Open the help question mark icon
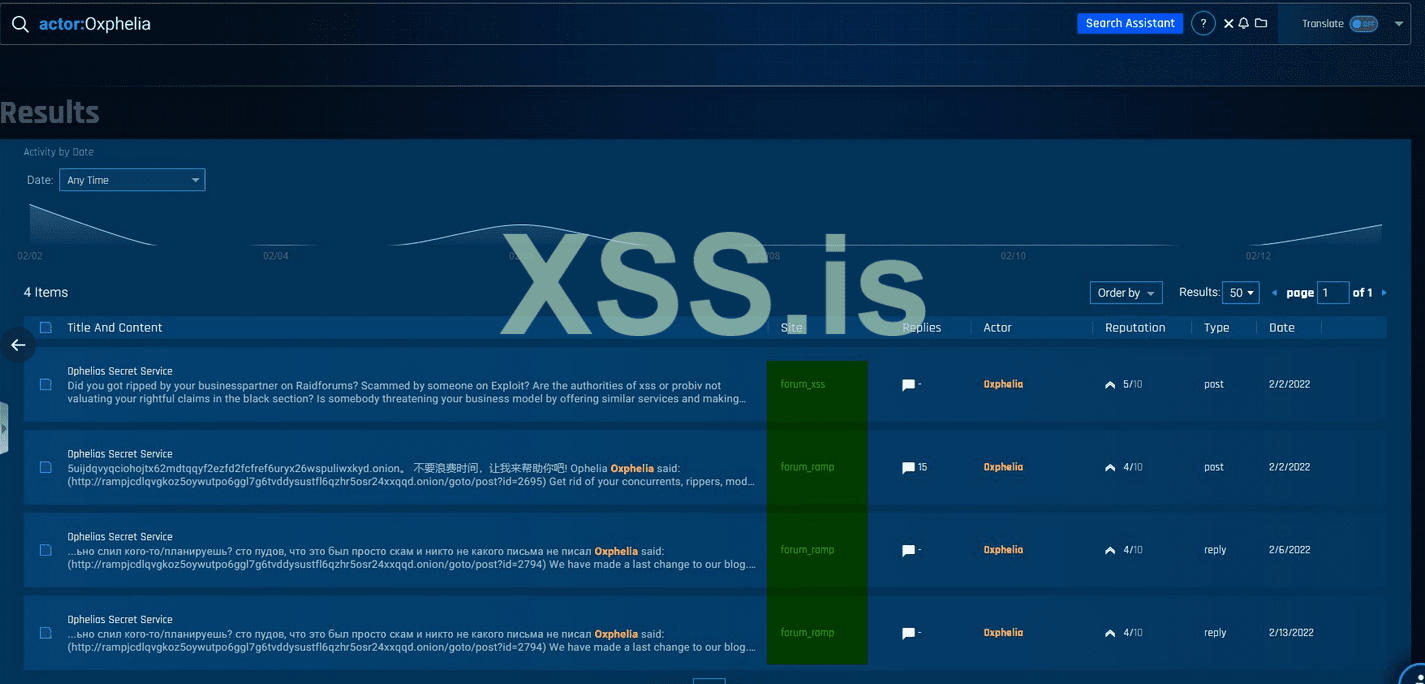This screenshot has width=1425, height=684. [x=1203, y=23]
